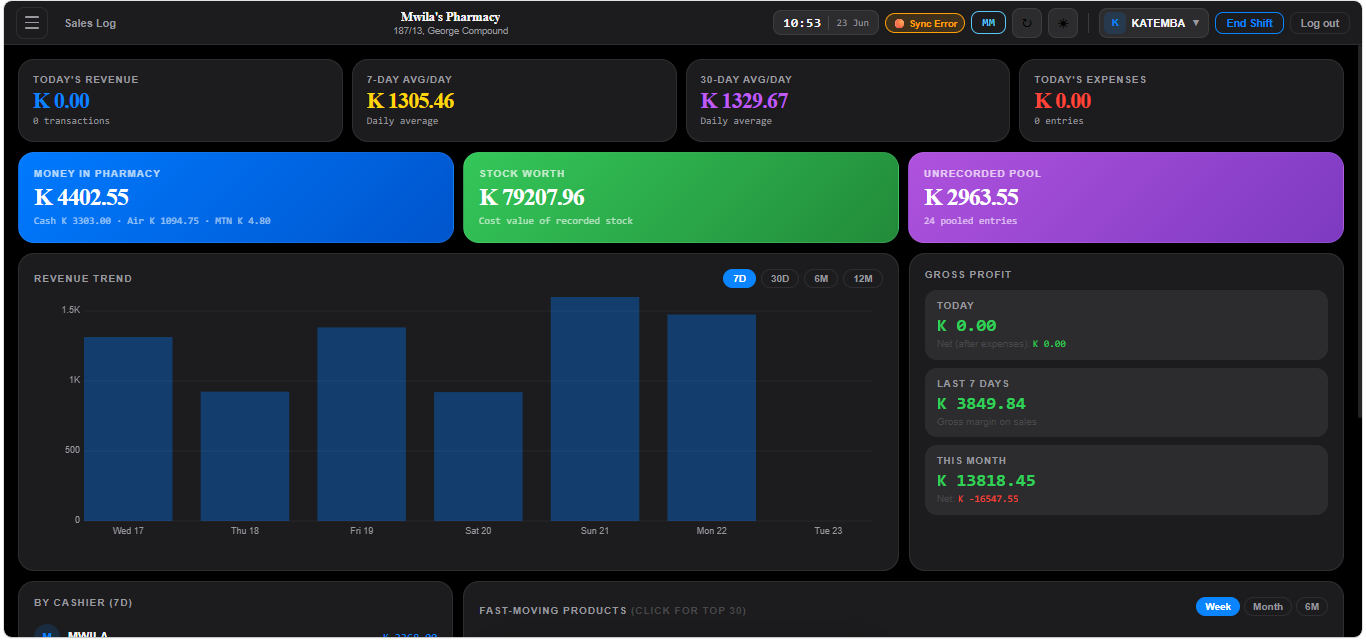
Task: Click the '187/13, George Compound' address
Action: pyautogui.click(x=451, y=31)
